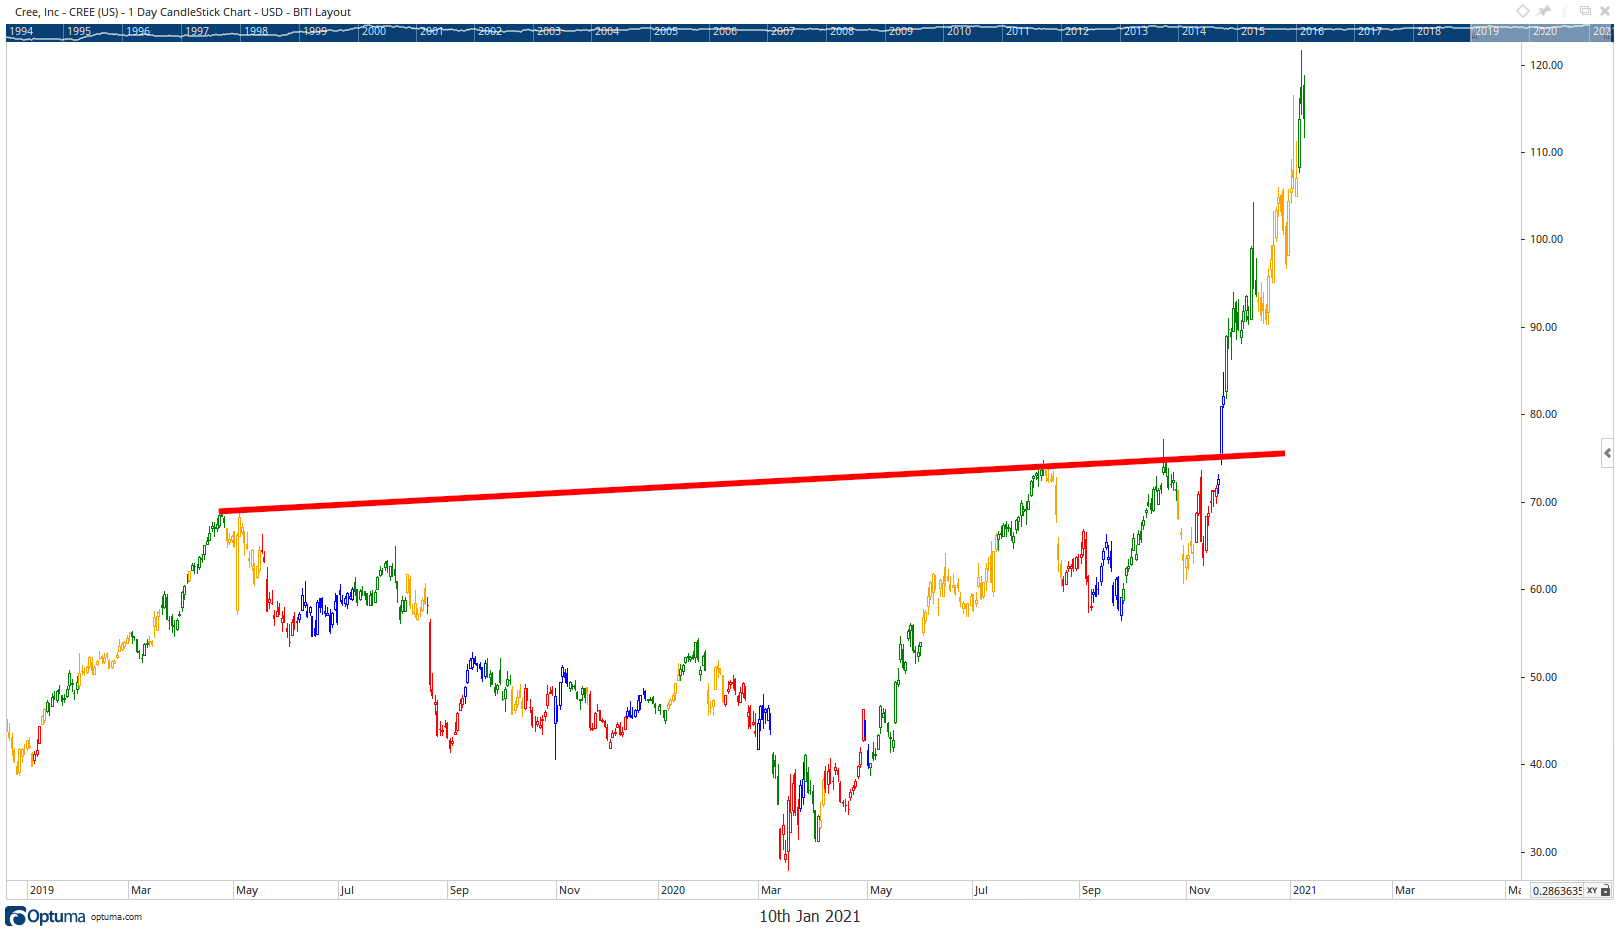Click the XY scale button

1592,890
